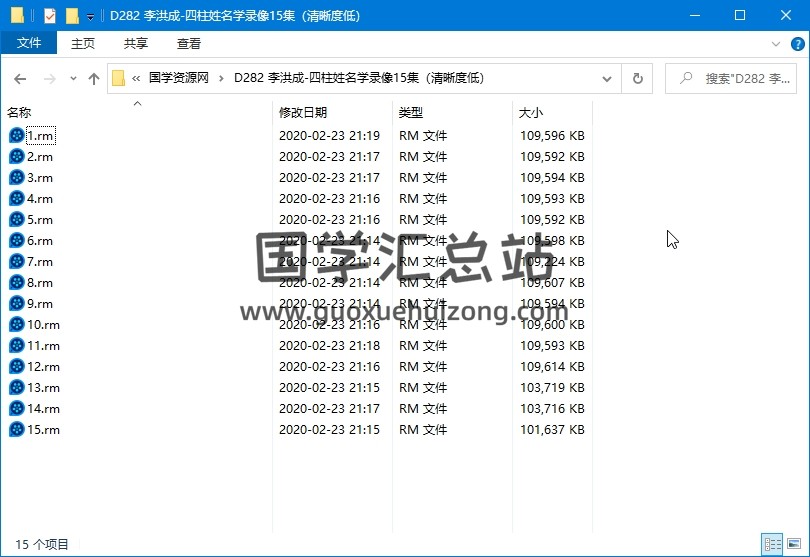
Task: Click the media icon of 2.rm
Action: pyautogui.click(x=17, y=157)
